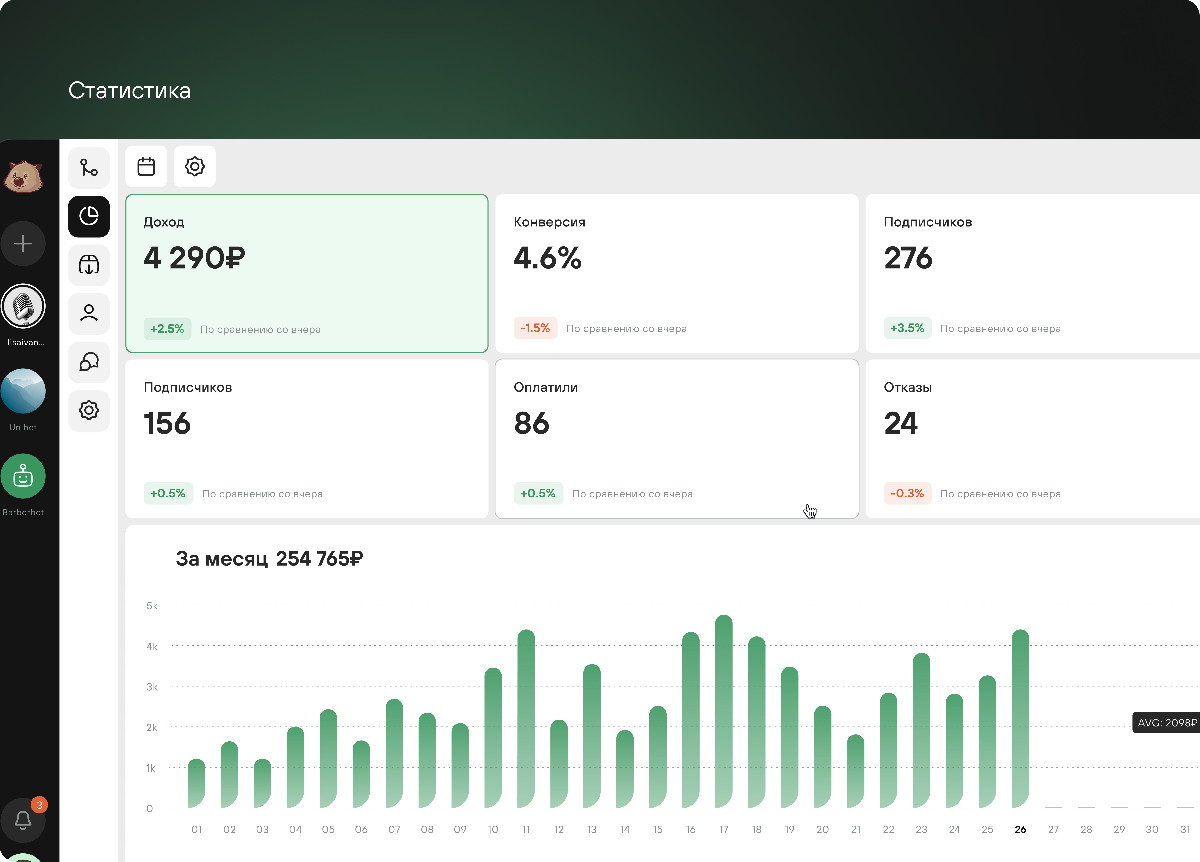Select the green robot avatar bot
The image size is (1200, 862).
(x=23, y=477)
